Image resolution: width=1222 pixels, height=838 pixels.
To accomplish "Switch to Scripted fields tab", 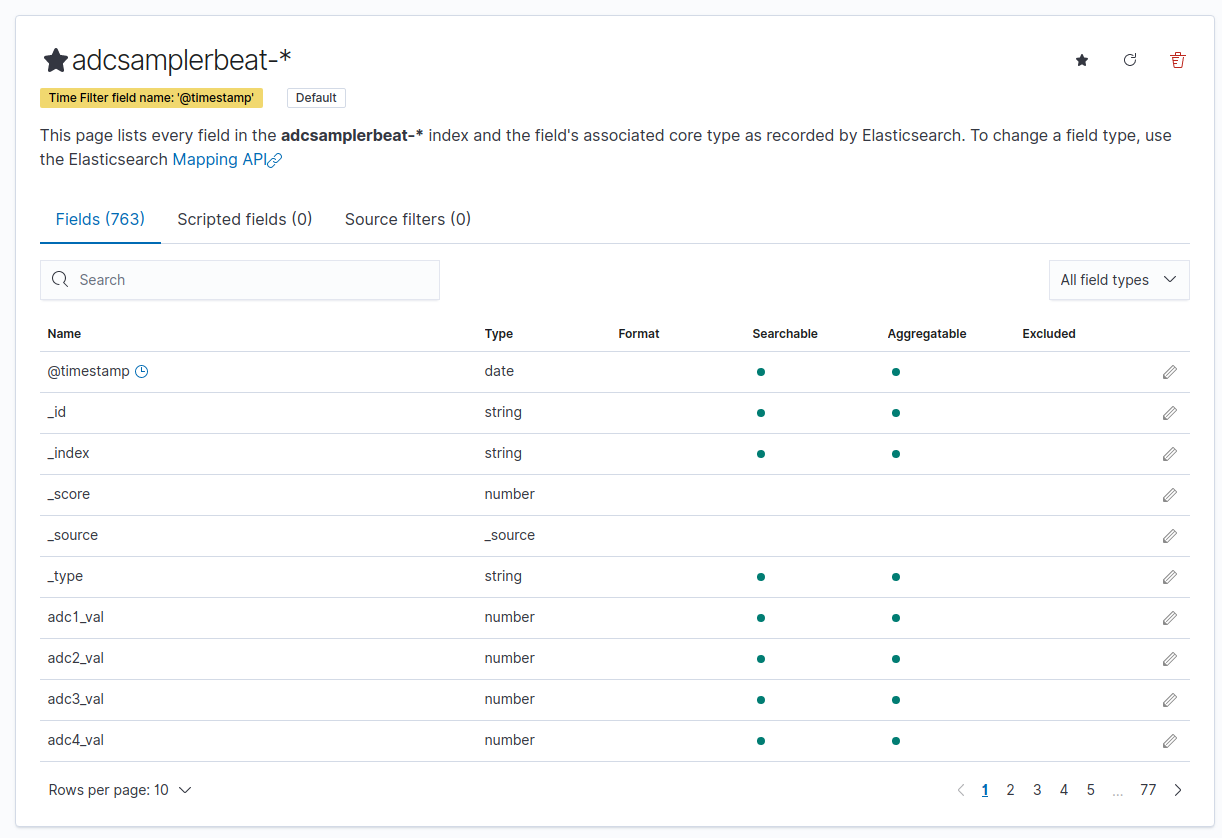I will [x=245, y=219].
